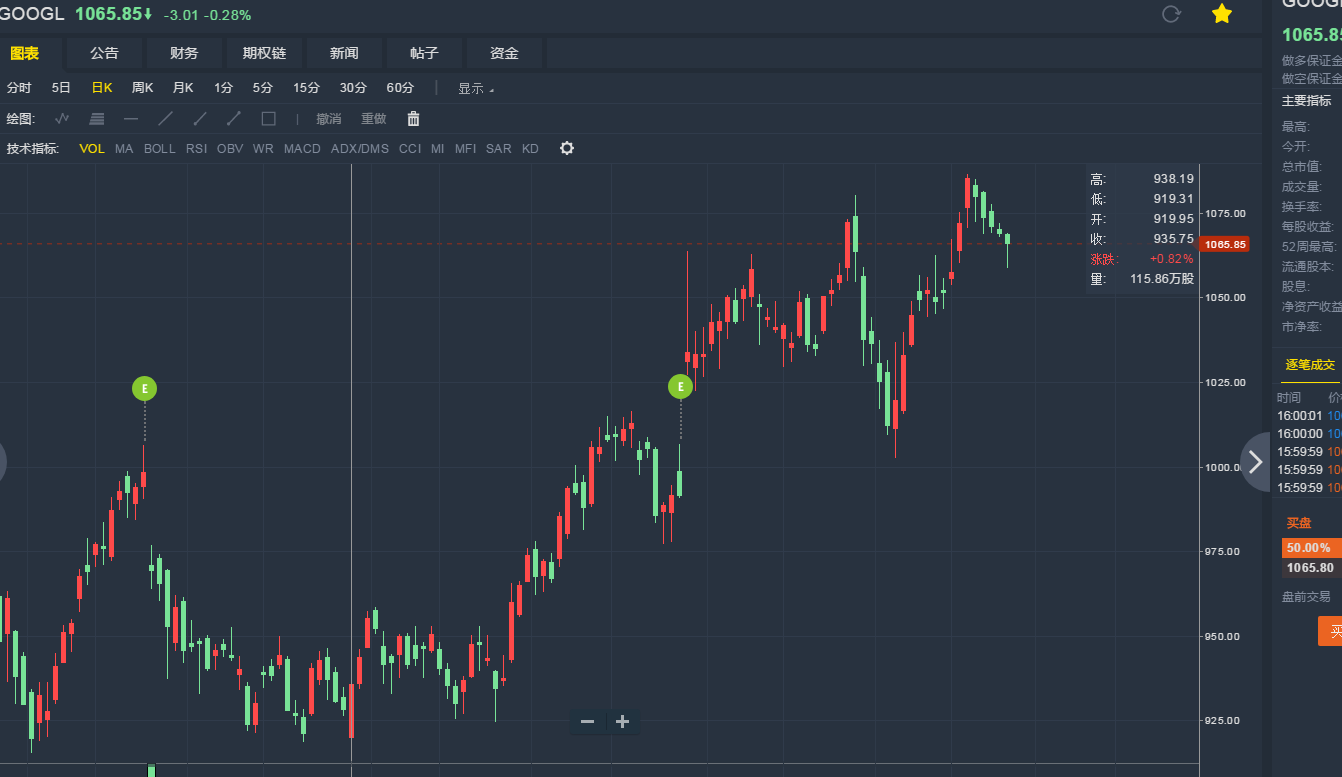Select the parallel lines drawing tool
This screenshot has height=777, width=1342.
pyautogui.click(x=96, y=119)
